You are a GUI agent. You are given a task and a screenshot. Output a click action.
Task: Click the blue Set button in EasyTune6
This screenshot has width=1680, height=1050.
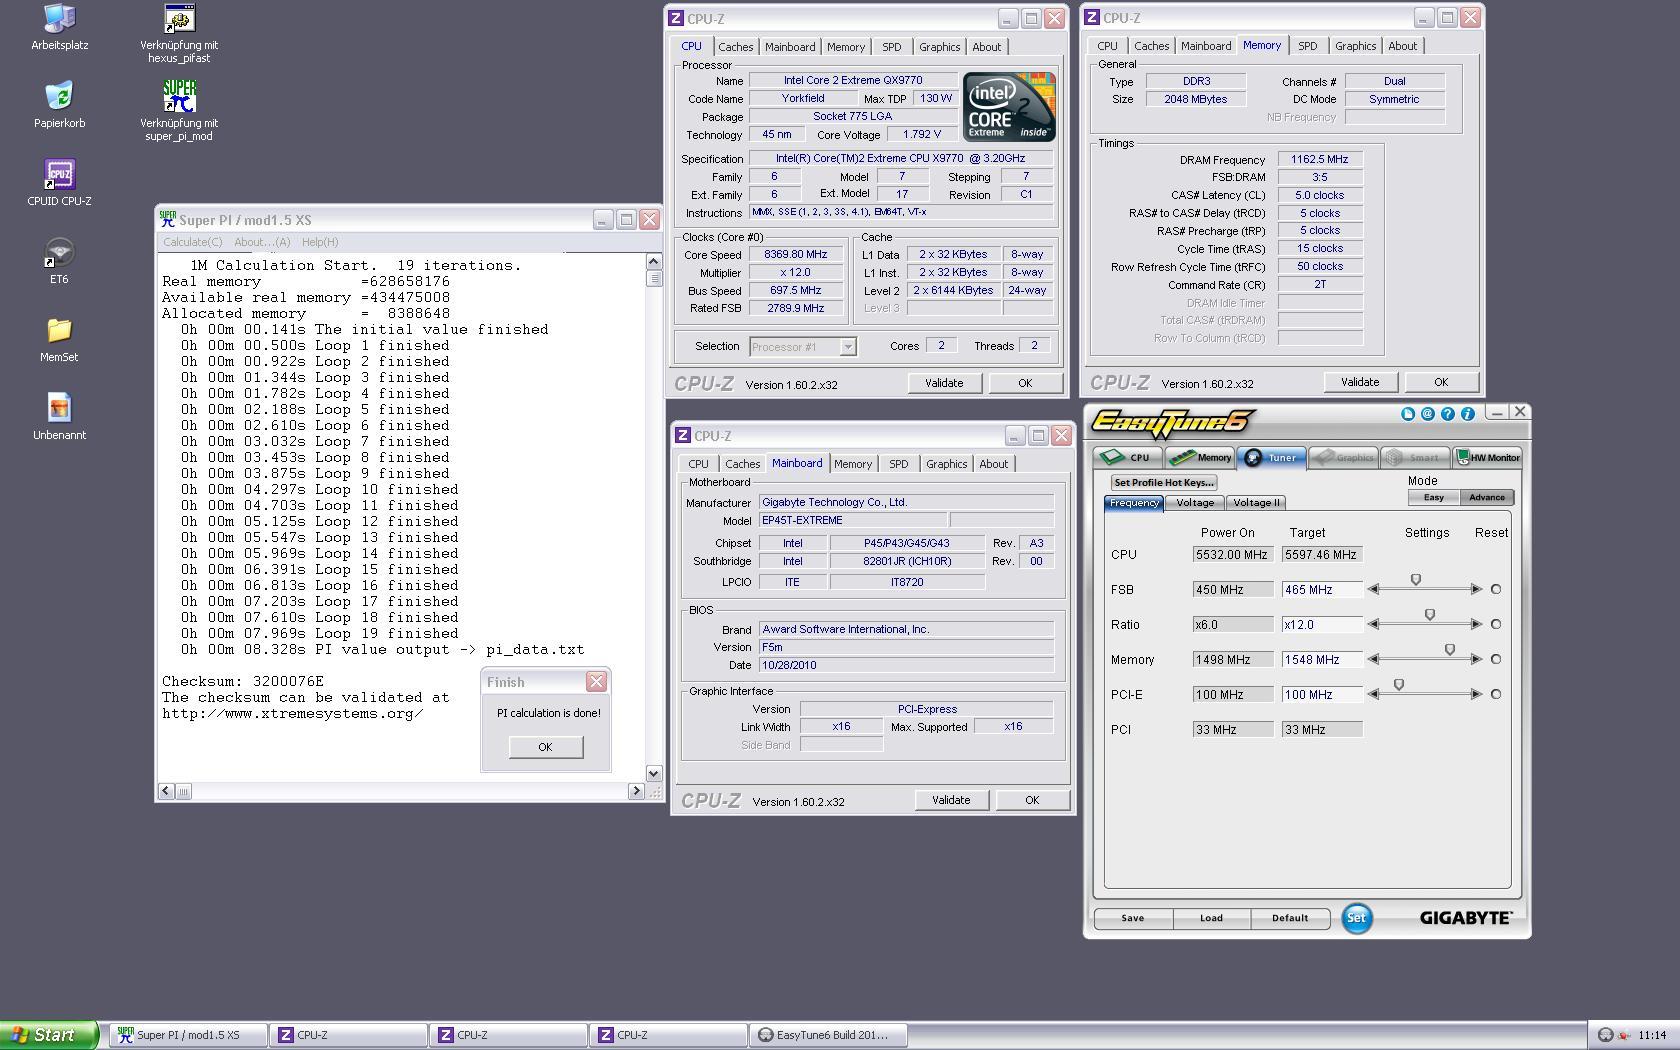[1356, 918]
